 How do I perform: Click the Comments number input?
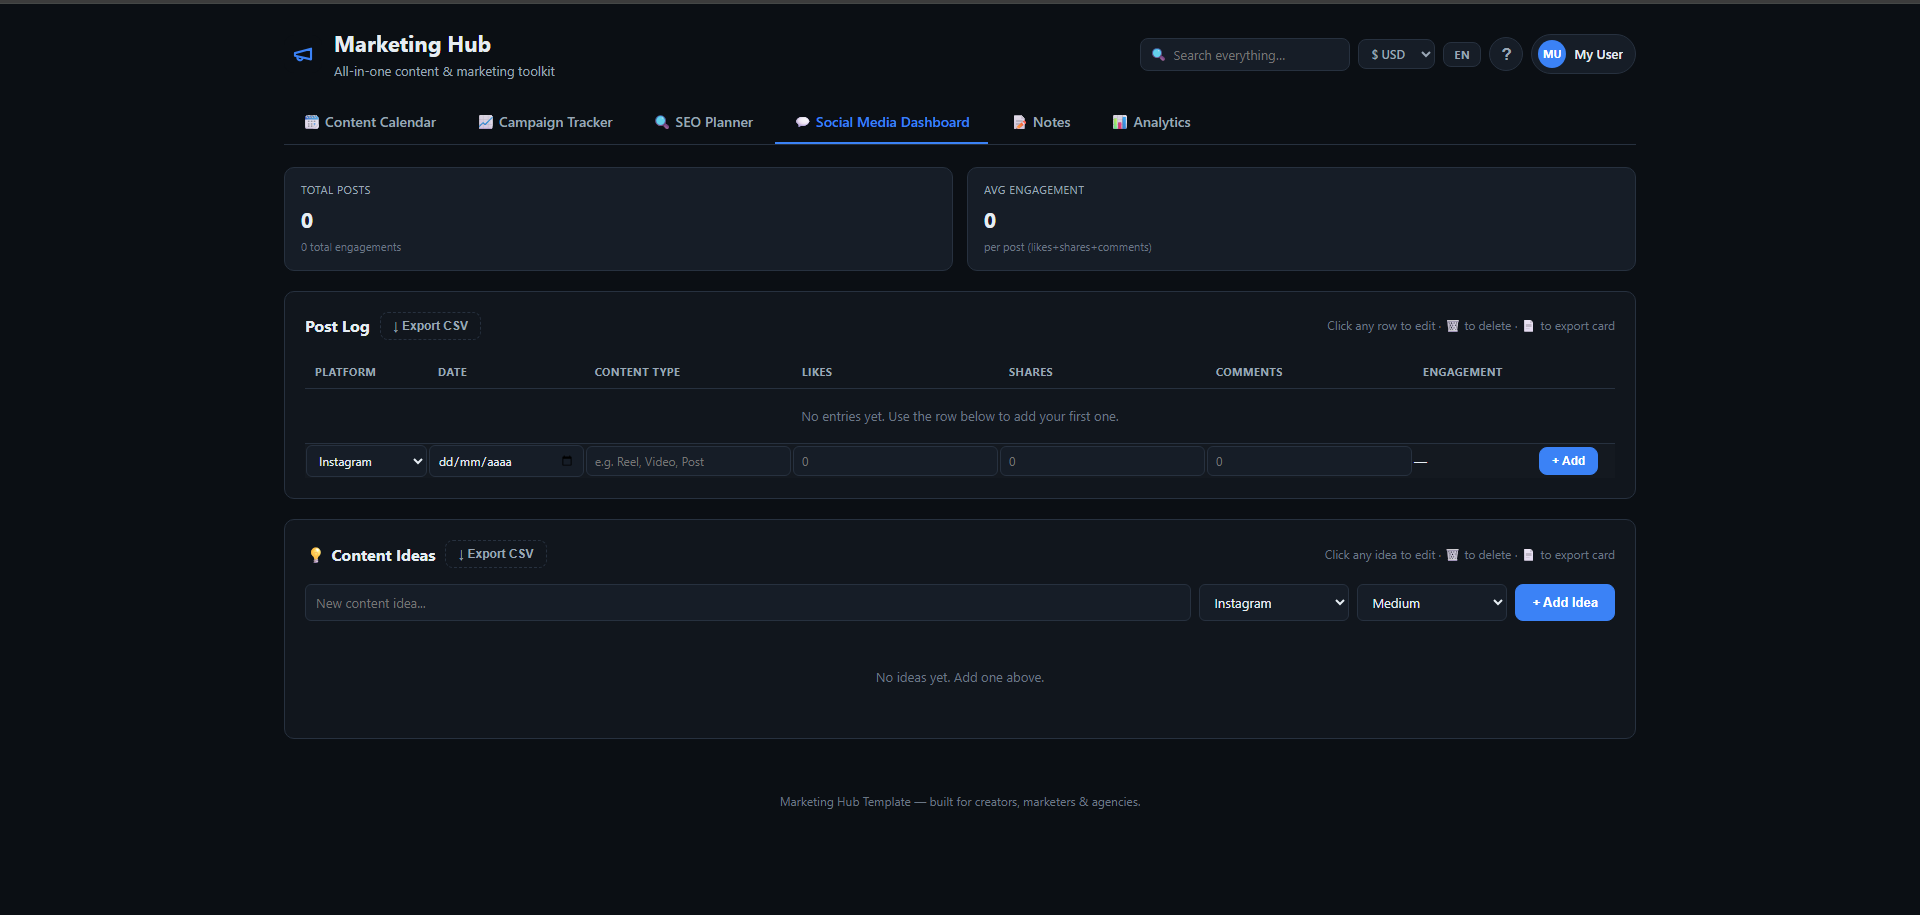[x=1309, y=461]
